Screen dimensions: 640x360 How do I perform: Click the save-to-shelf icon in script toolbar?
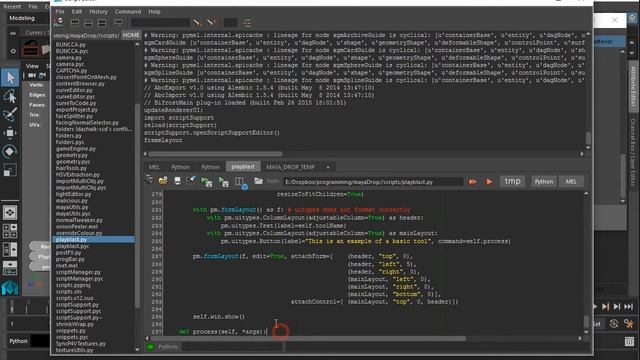[x=191, y=180]
